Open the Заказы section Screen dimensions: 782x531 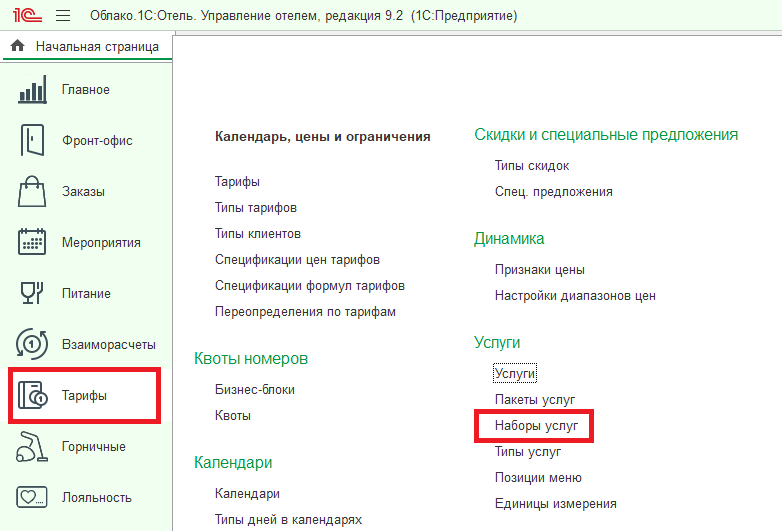[83, 191]
